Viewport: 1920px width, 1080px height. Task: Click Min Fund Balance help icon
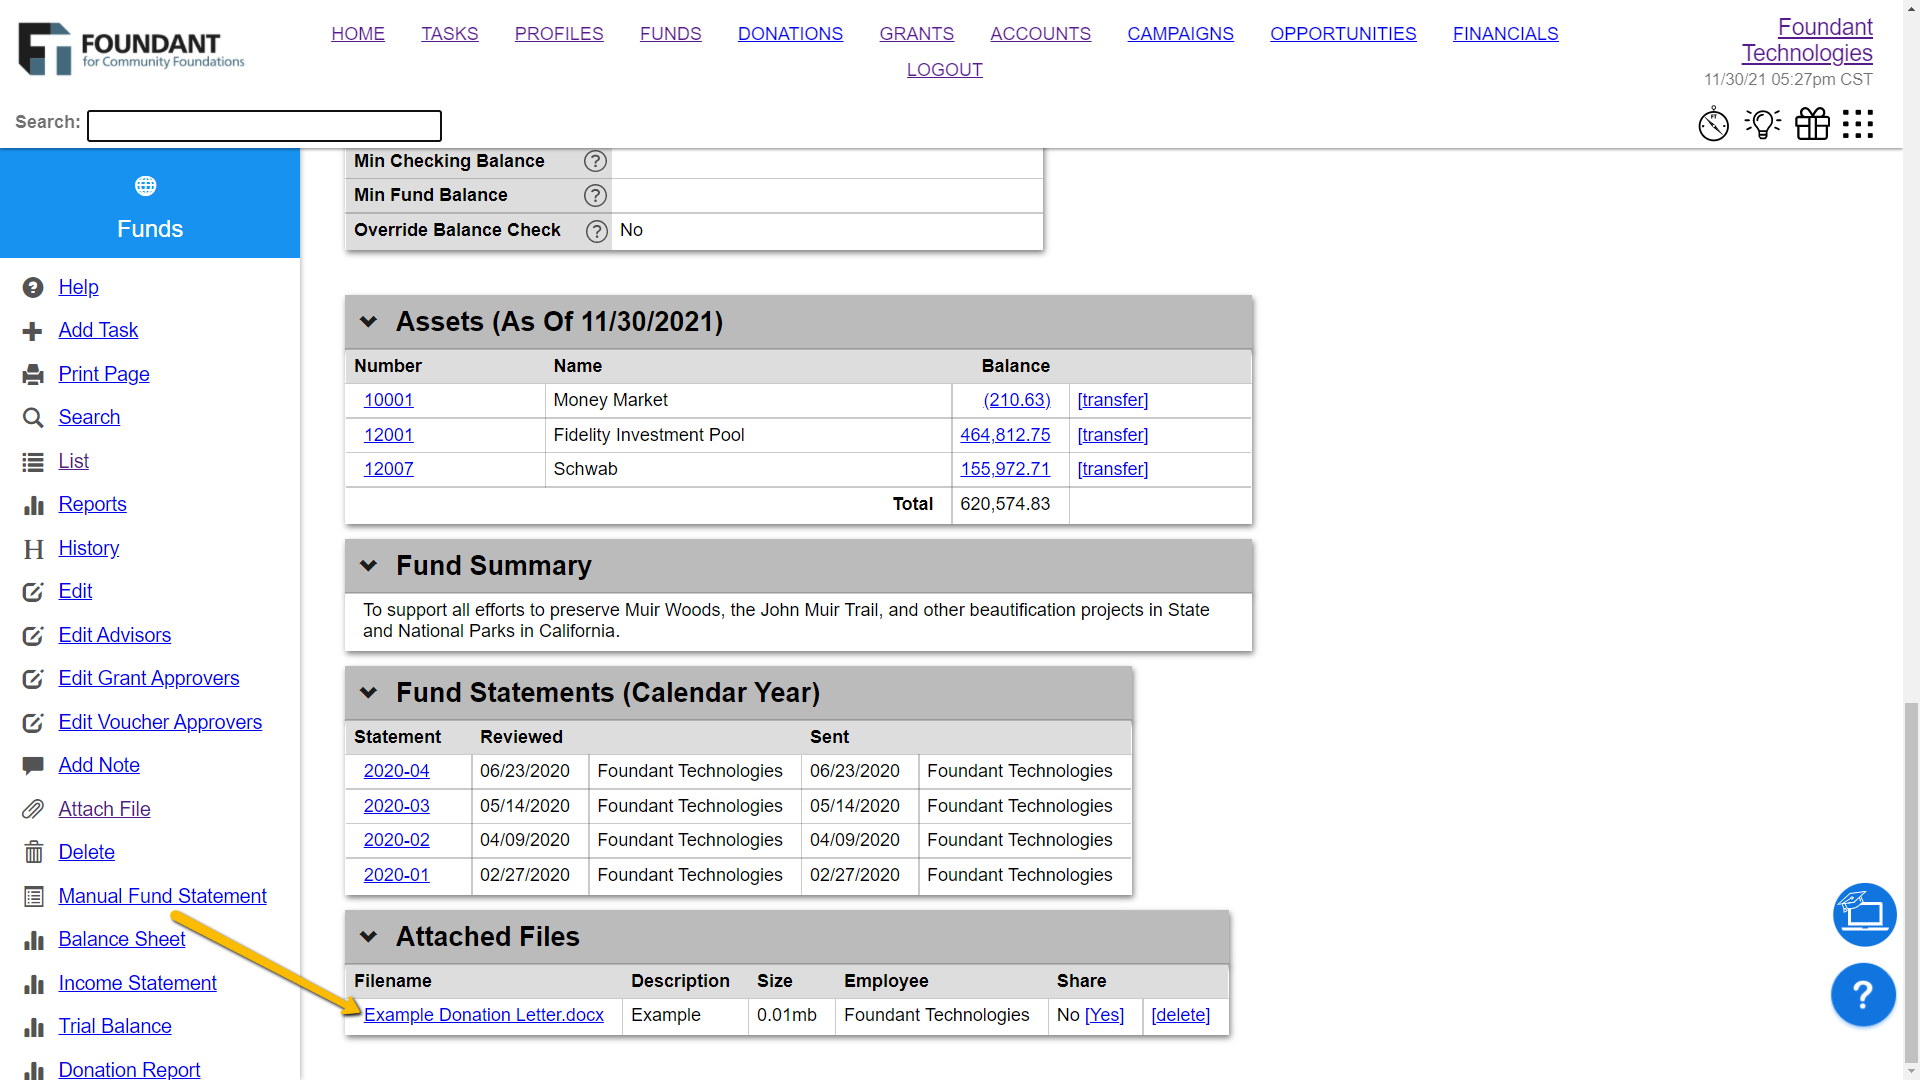click(x=595, y=195)
